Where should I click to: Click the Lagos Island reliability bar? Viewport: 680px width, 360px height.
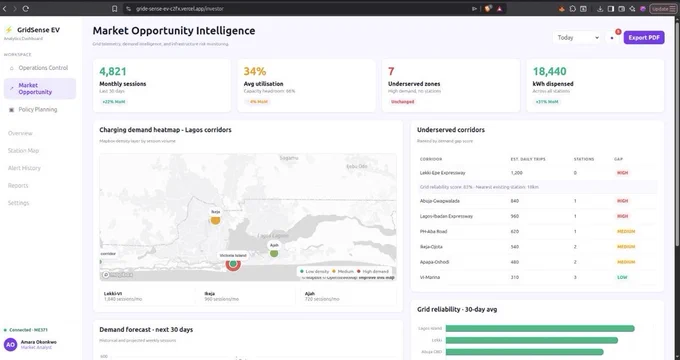(540, 329)
